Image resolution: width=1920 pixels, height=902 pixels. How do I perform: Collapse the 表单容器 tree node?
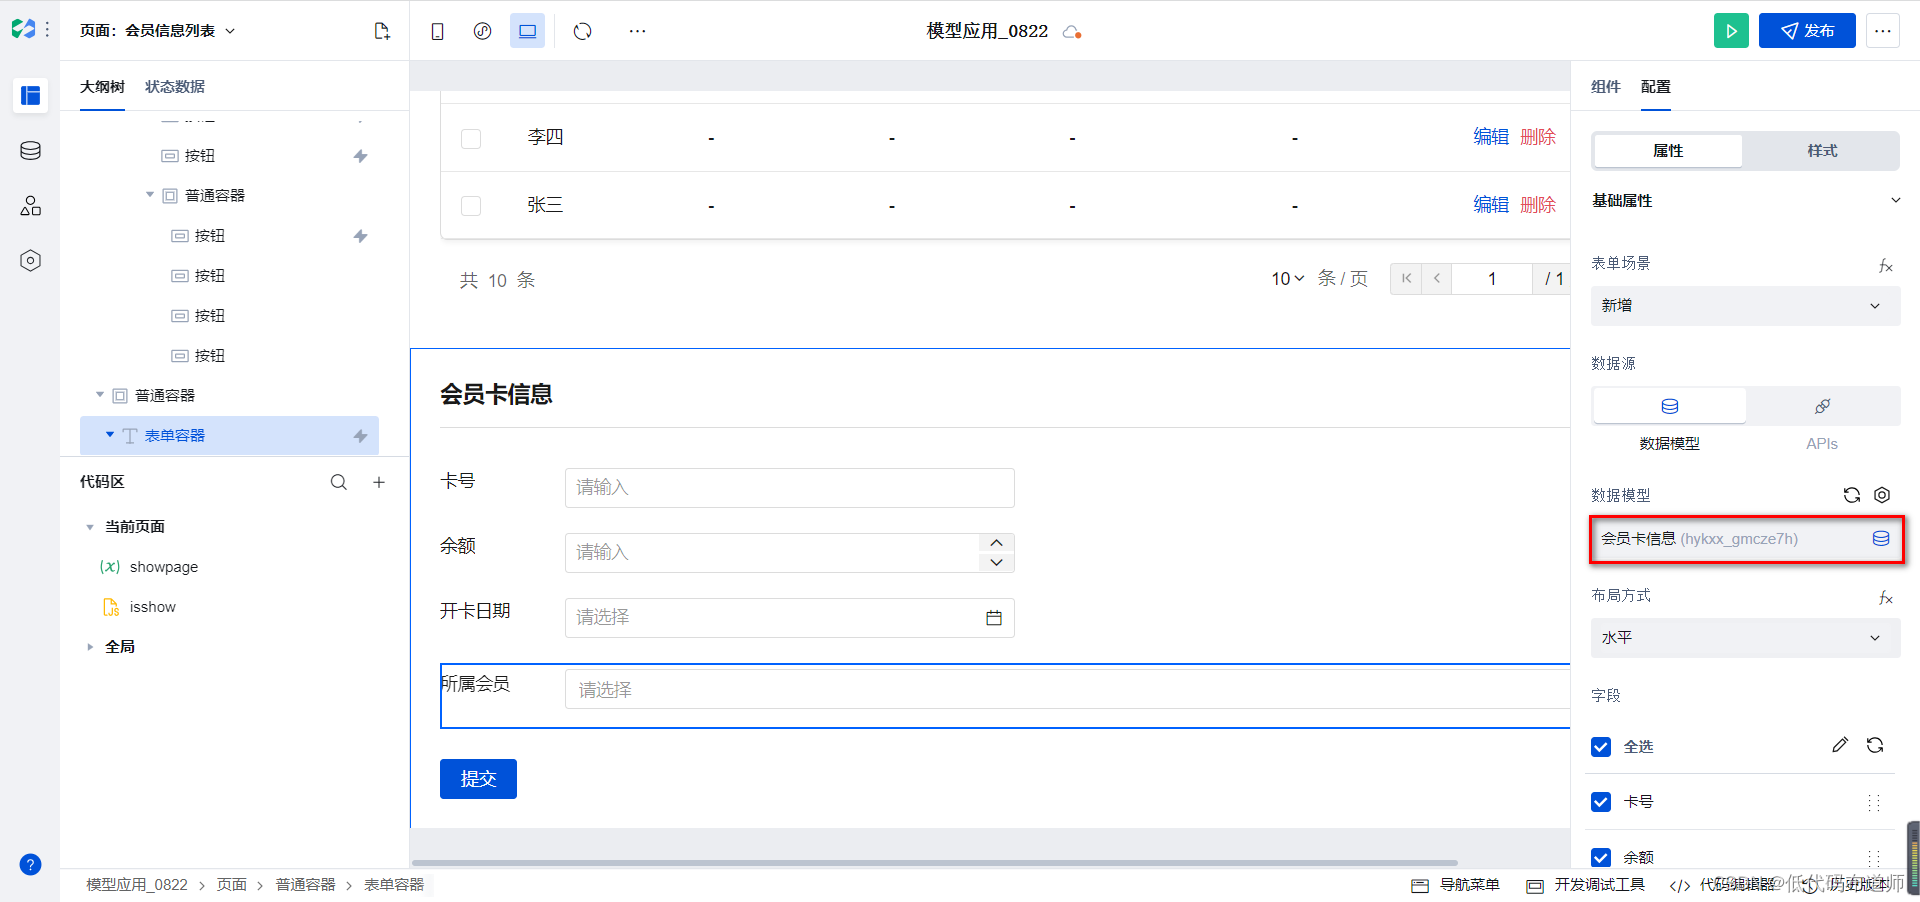click(110, 435)
